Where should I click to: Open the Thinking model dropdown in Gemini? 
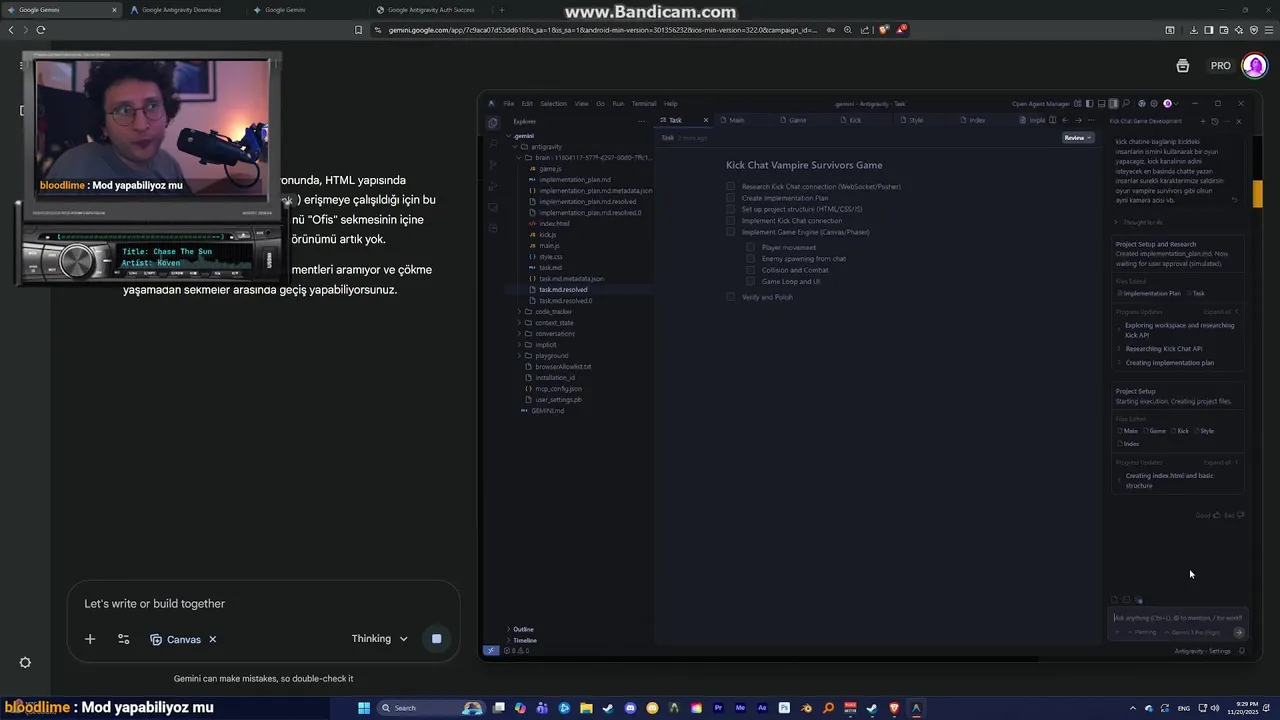[x=380, y=639]
